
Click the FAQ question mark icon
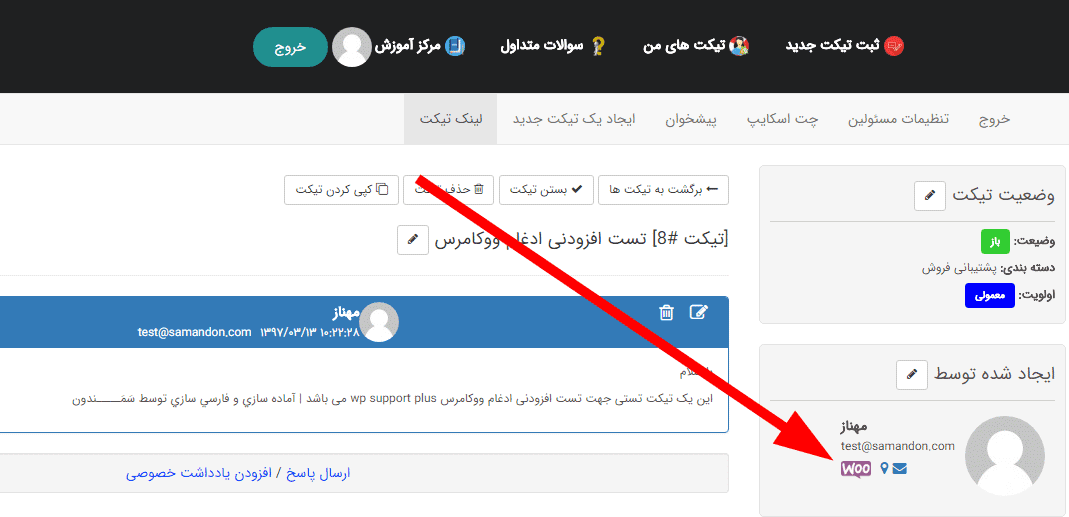[x=597, y=46]
